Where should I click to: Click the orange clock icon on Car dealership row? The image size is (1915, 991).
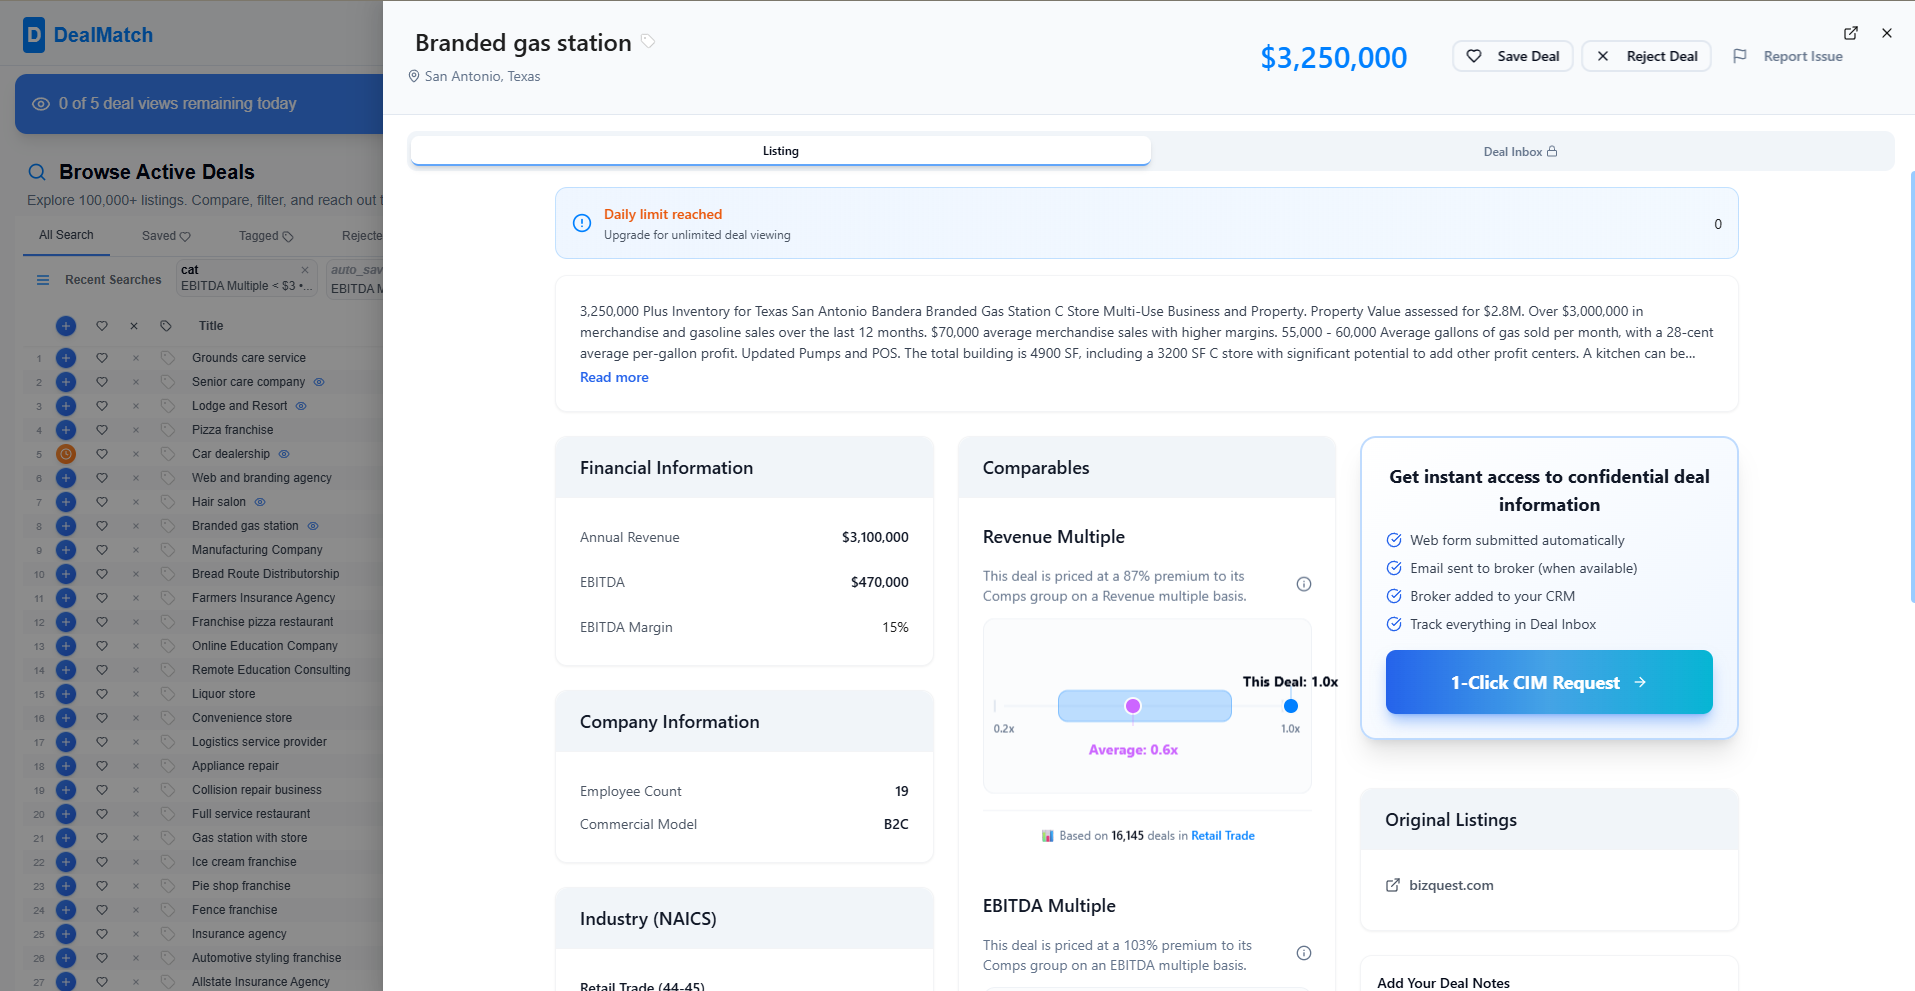[x=66, y=454]
